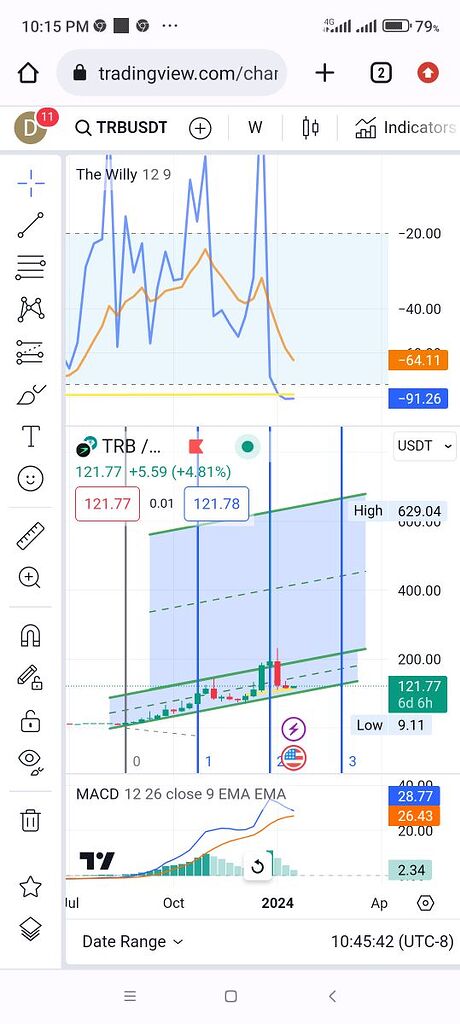Select the brush drawing tool
Screen dimensions: 460x1024
coord(31,395)
